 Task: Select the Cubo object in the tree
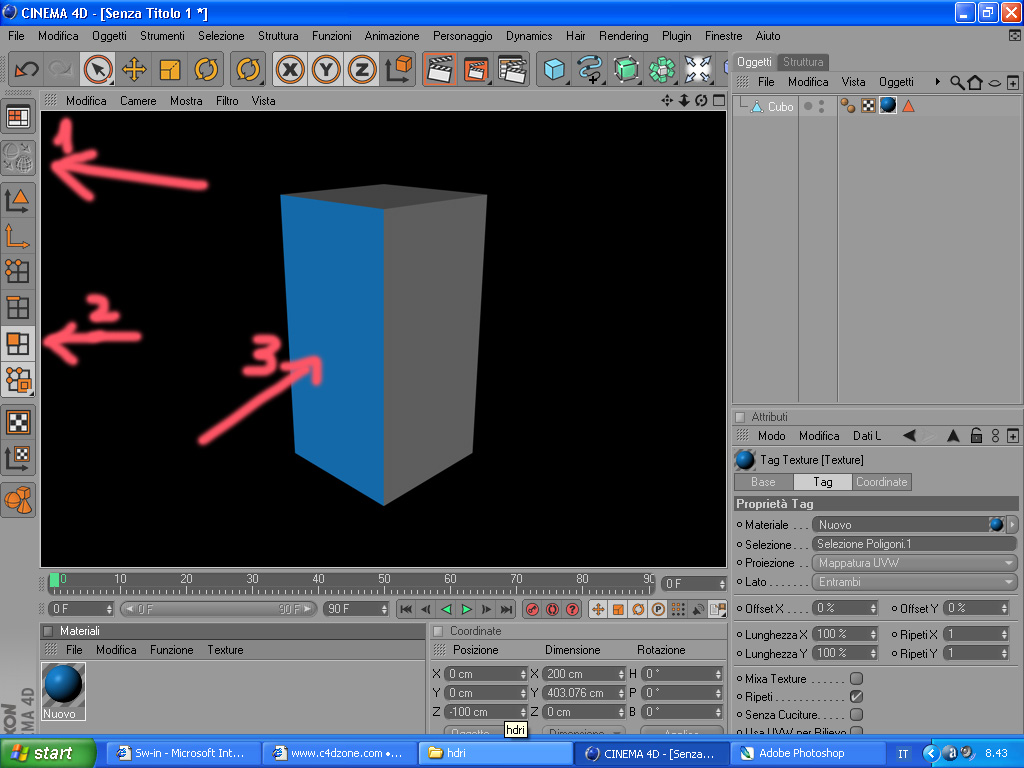780,106
